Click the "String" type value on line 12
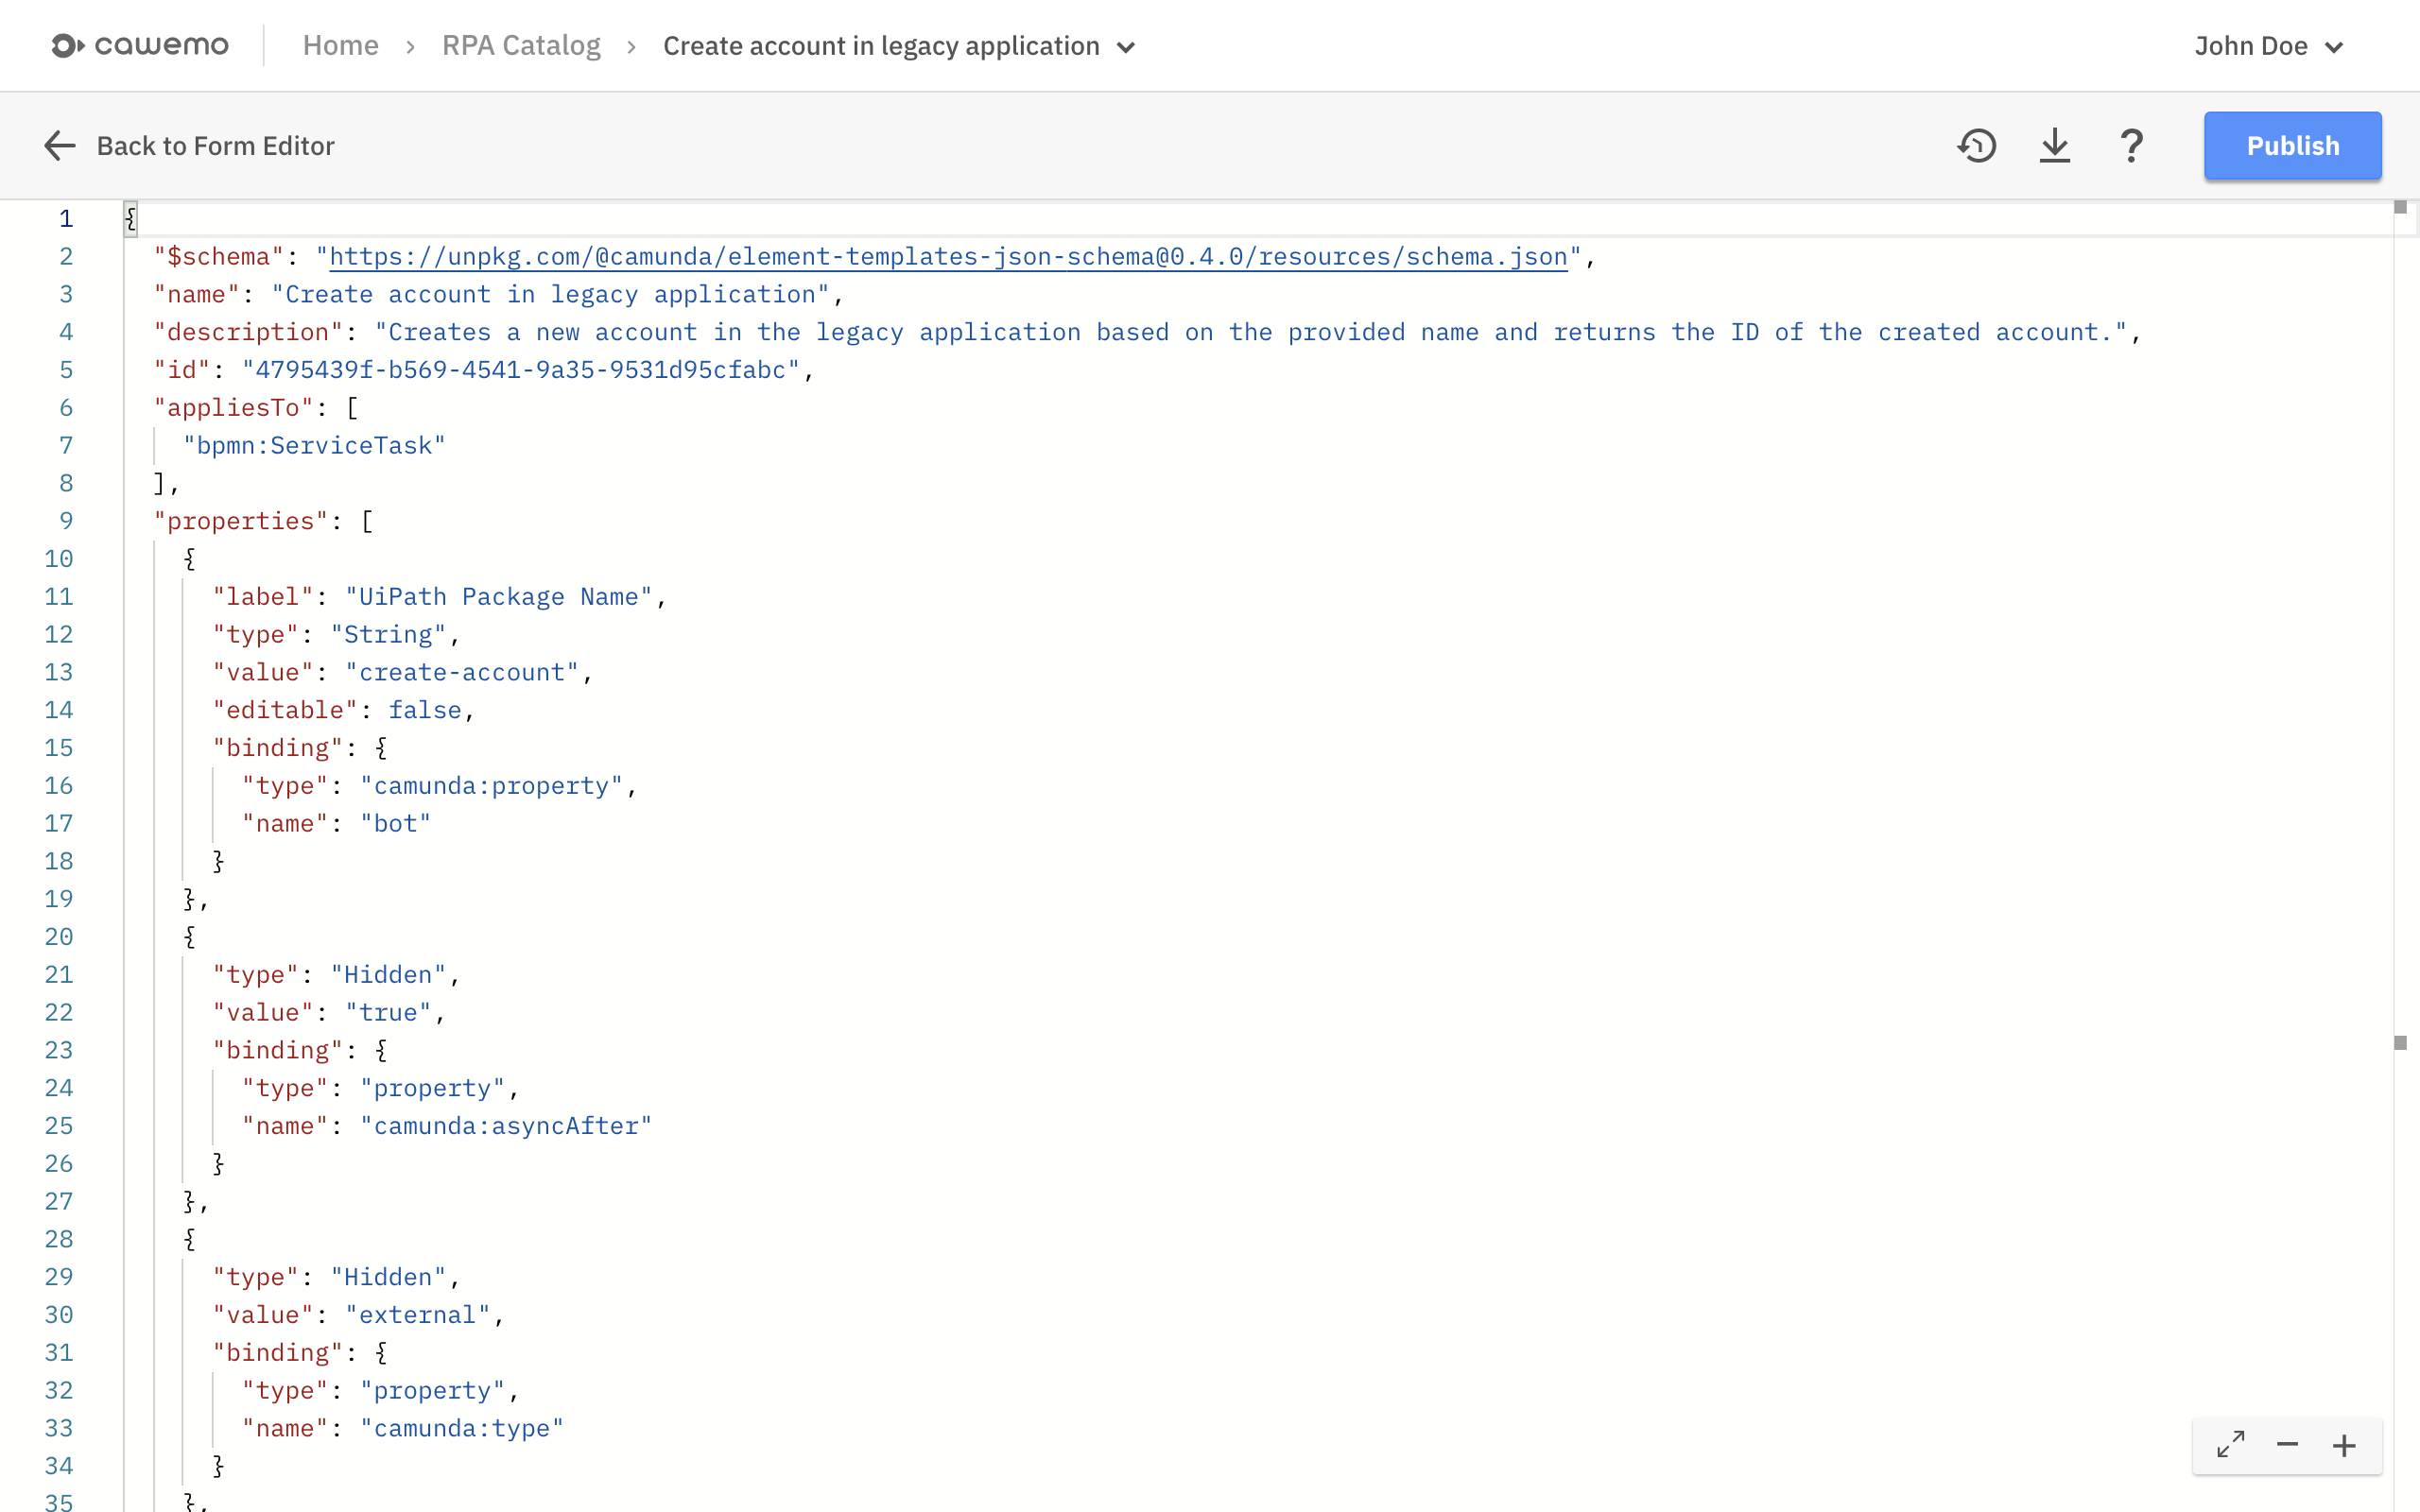 388,635
